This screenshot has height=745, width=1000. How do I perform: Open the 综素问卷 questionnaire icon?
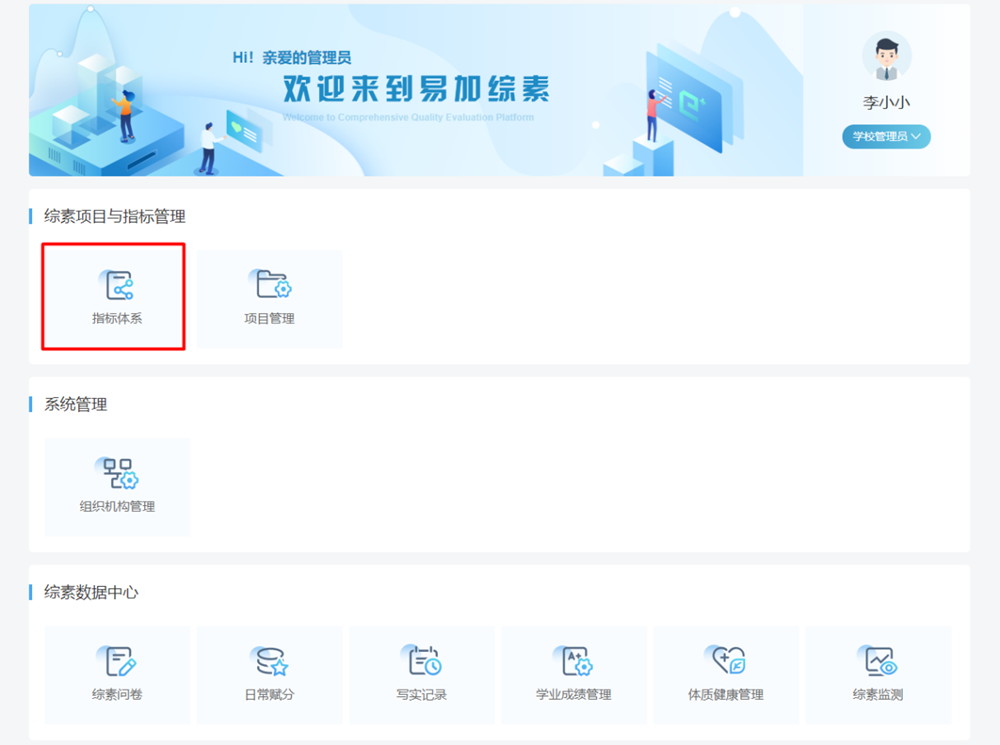point(117,660)
